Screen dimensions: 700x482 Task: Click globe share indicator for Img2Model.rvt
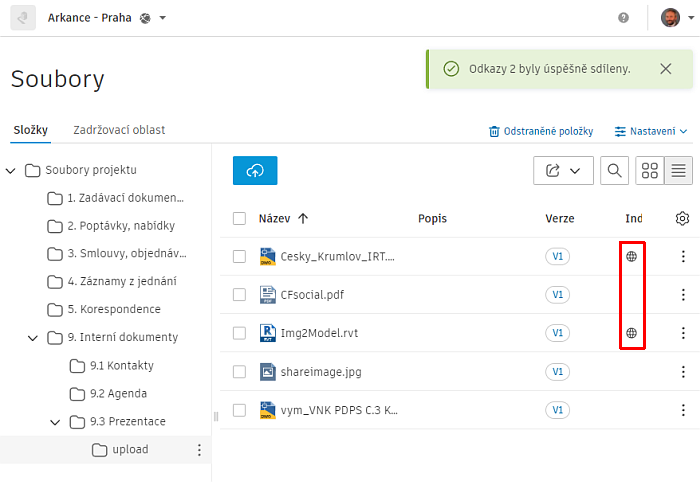pos(631,333)
